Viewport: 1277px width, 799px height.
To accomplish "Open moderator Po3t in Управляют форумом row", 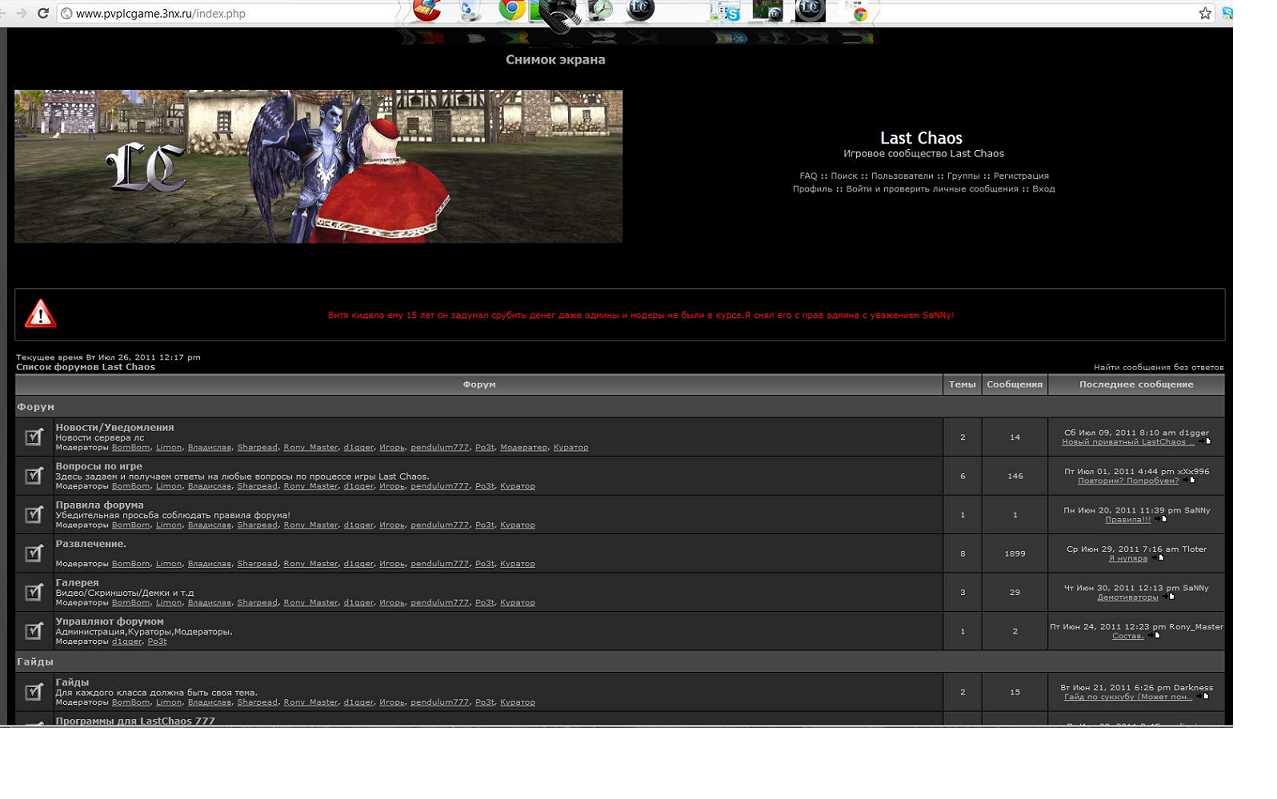I will [157, 642].
